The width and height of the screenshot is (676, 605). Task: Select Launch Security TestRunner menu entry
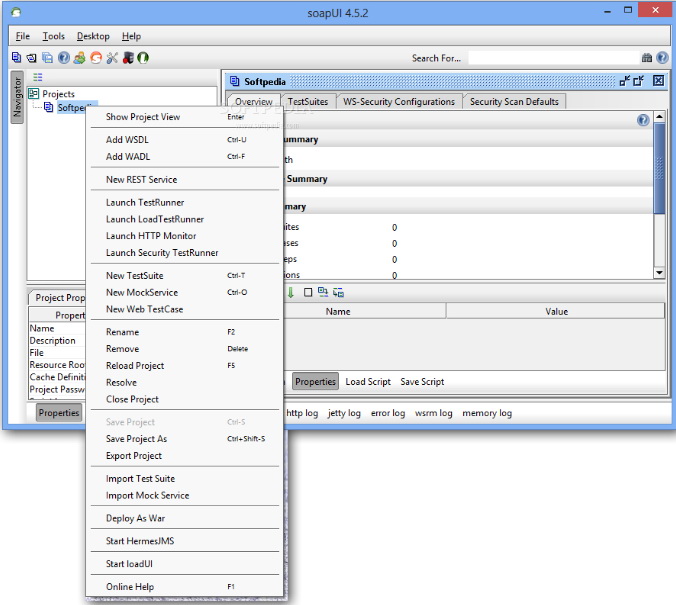pos(185,253)
